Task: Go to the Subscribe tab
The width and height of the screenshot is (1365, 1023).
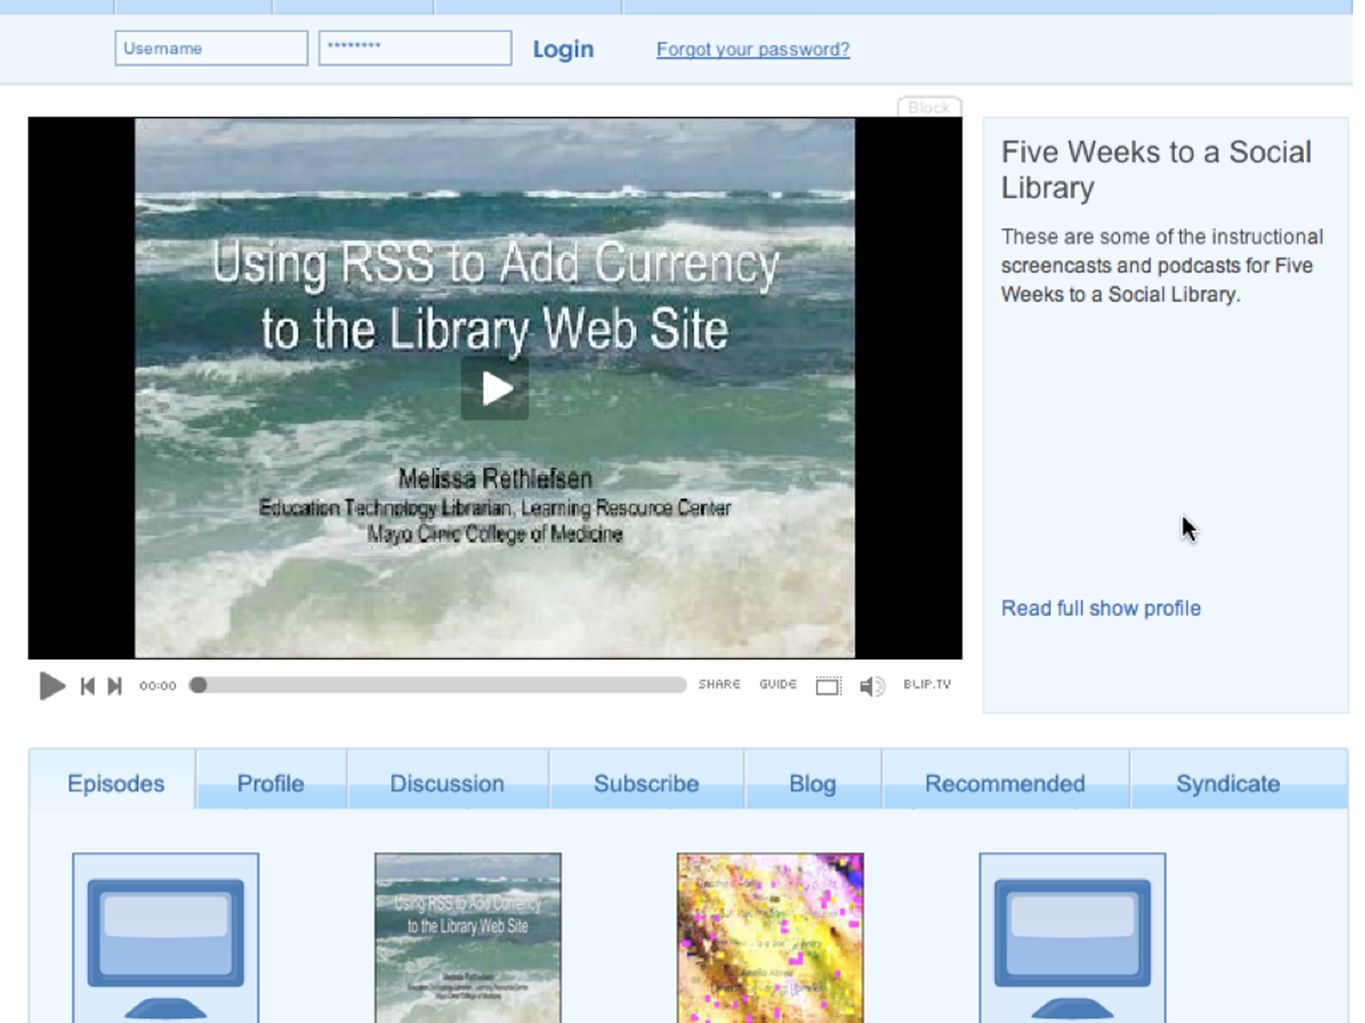Action: pos(646,783)
